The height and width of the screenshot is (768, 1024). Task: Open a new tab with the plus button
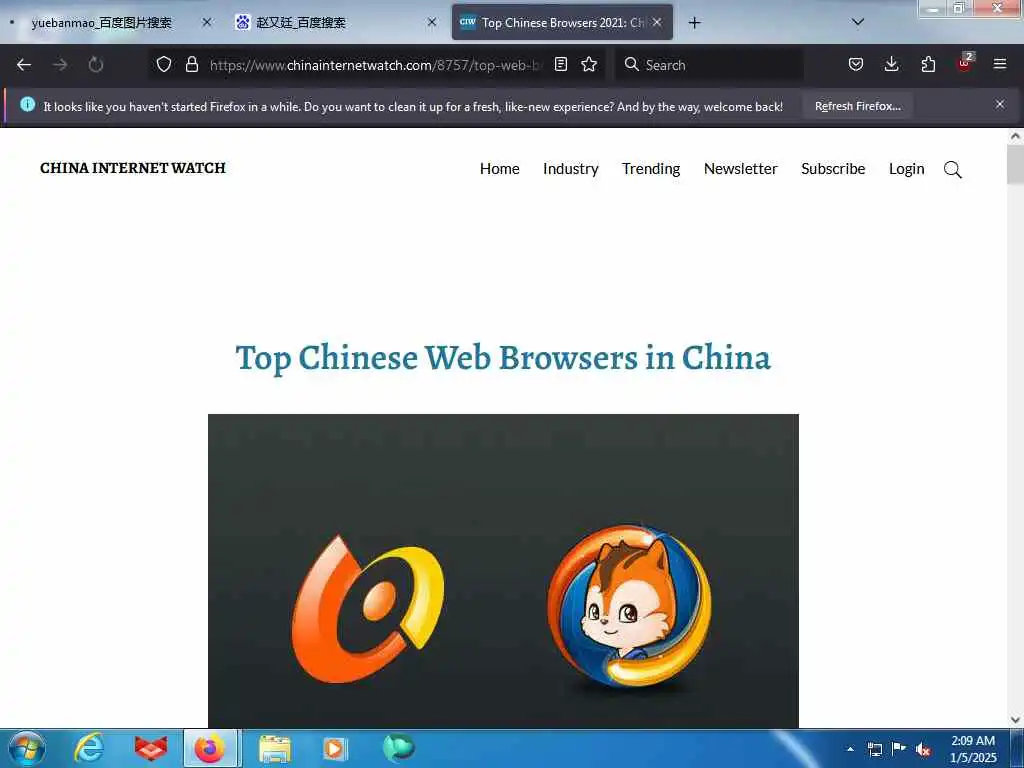(x=695, y=23)
